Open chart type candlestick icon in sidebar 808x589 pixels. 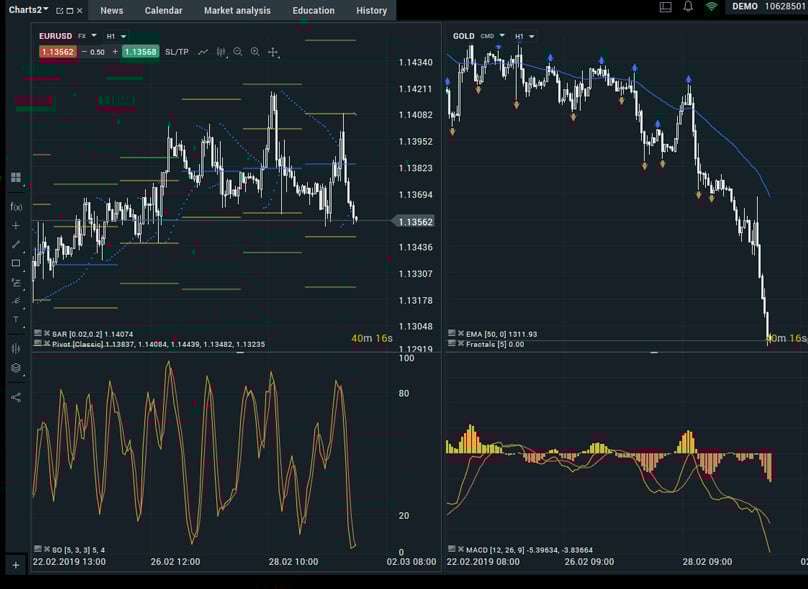click(x=16, y=349)
